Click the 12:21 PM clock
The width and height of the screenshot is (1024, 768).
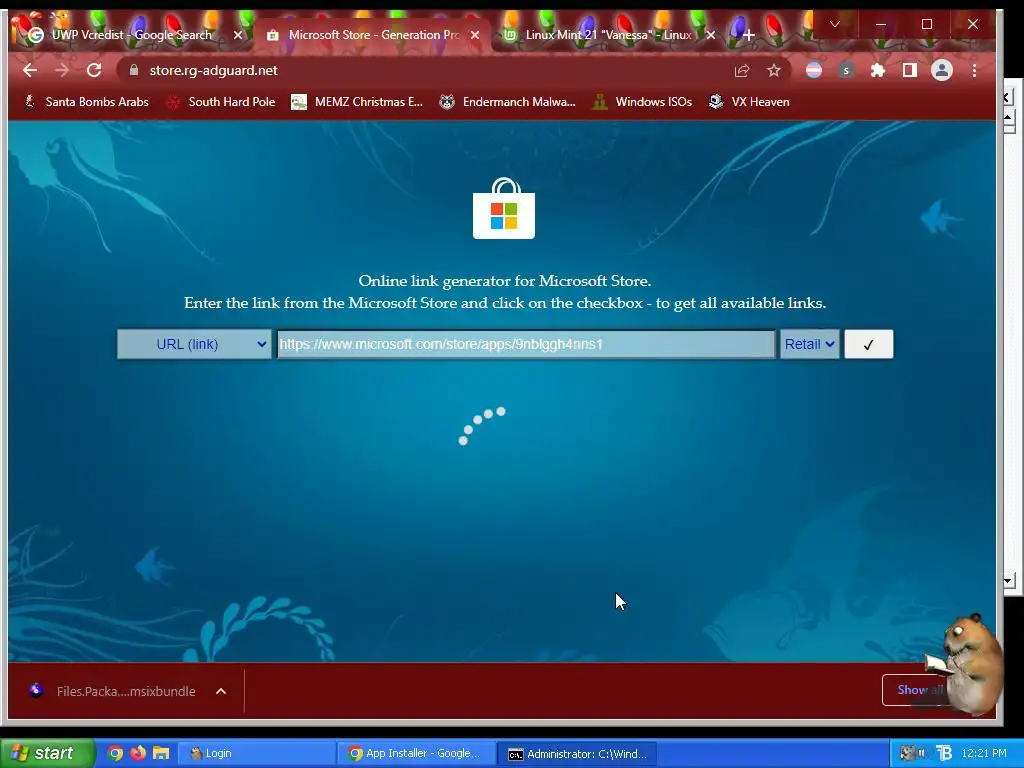point(984,753)
